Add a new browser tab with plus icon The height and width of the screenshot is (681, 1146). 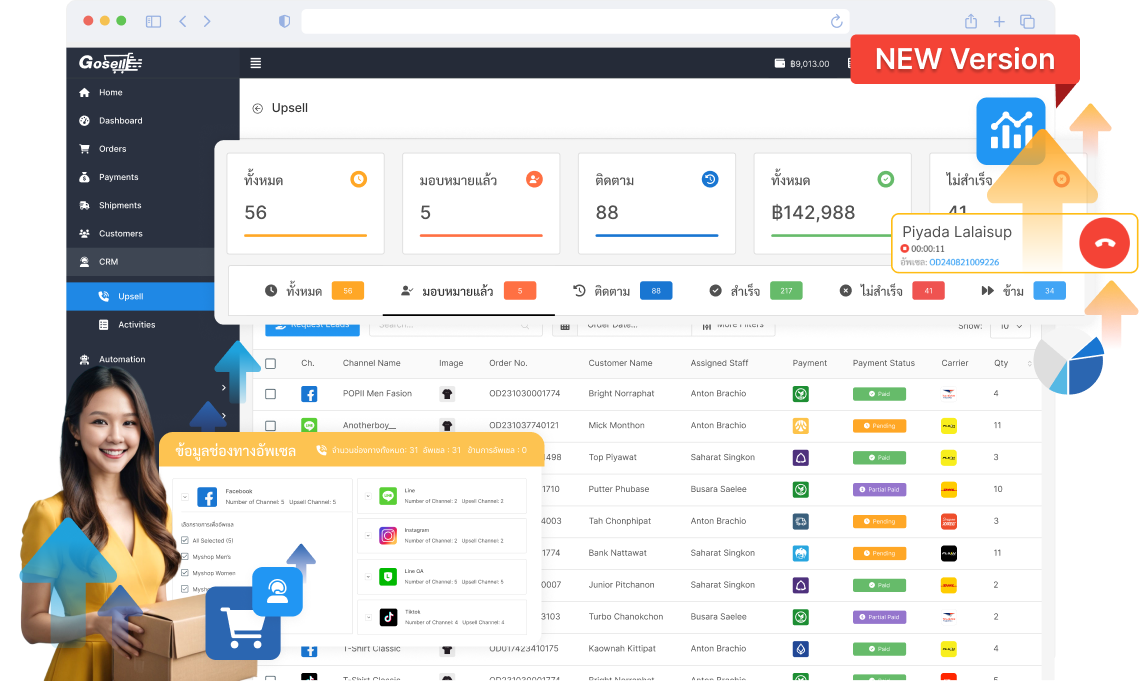coord(999,21)
